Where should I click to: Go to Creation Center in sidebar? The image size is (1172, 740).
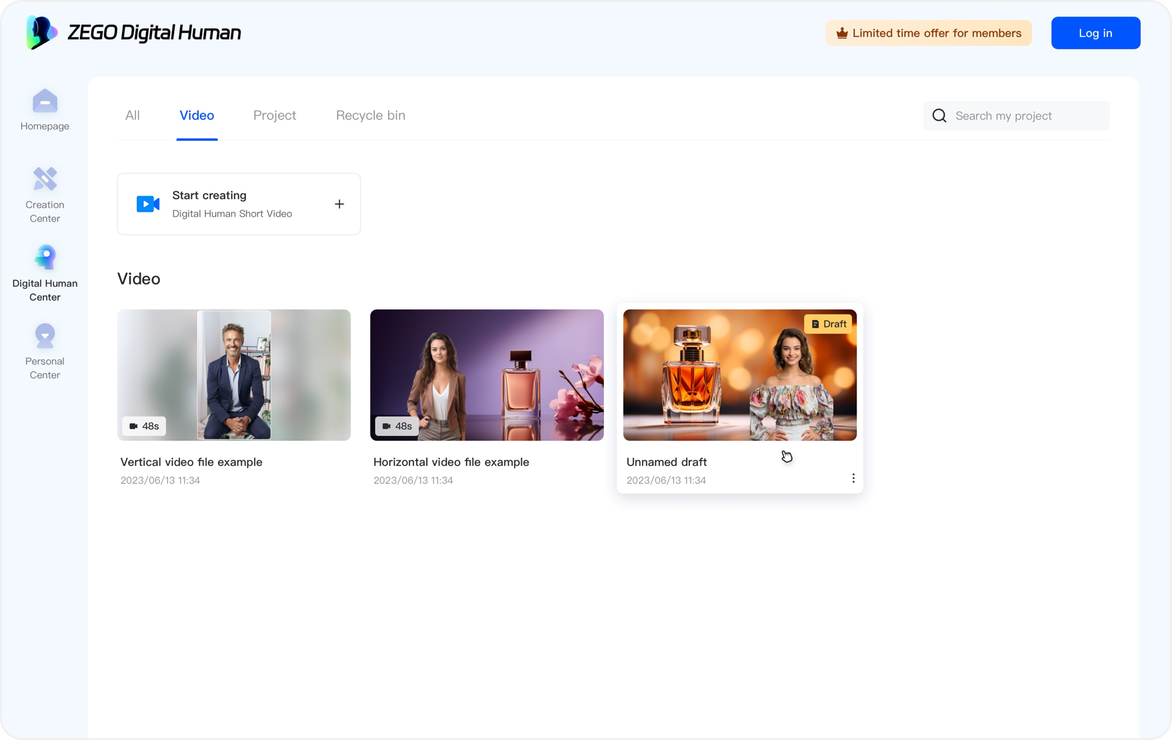coord(45,180)
